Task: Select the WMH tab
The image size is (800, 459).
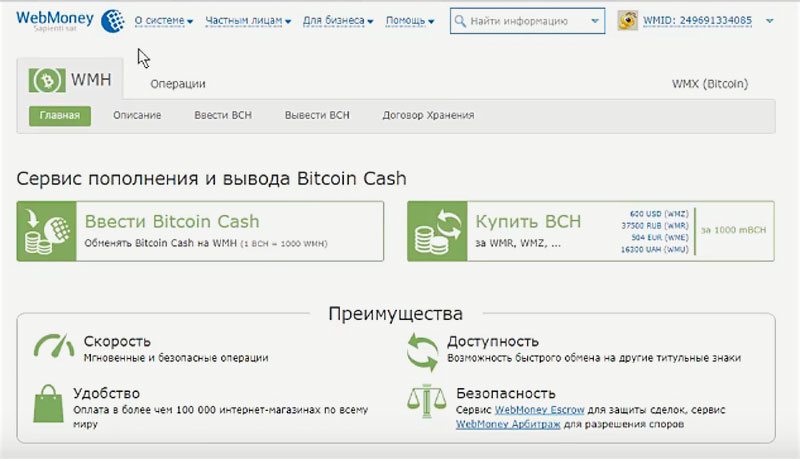Action: pos(70,79)
